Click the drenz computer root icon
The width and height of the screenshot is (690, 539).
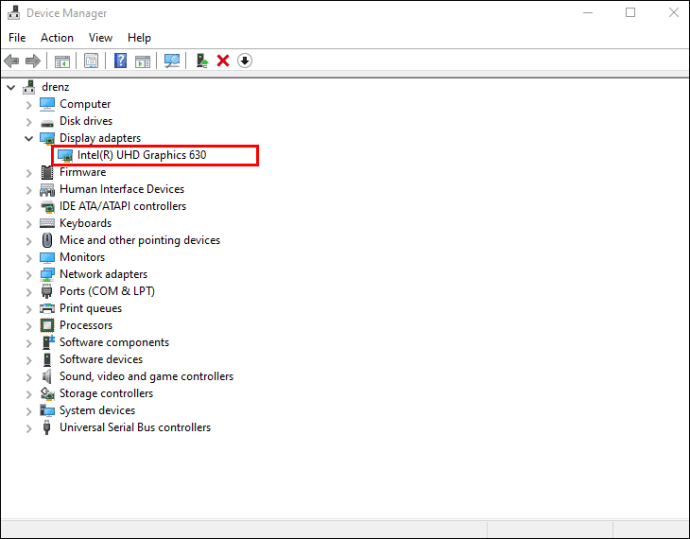click(29, 87)
